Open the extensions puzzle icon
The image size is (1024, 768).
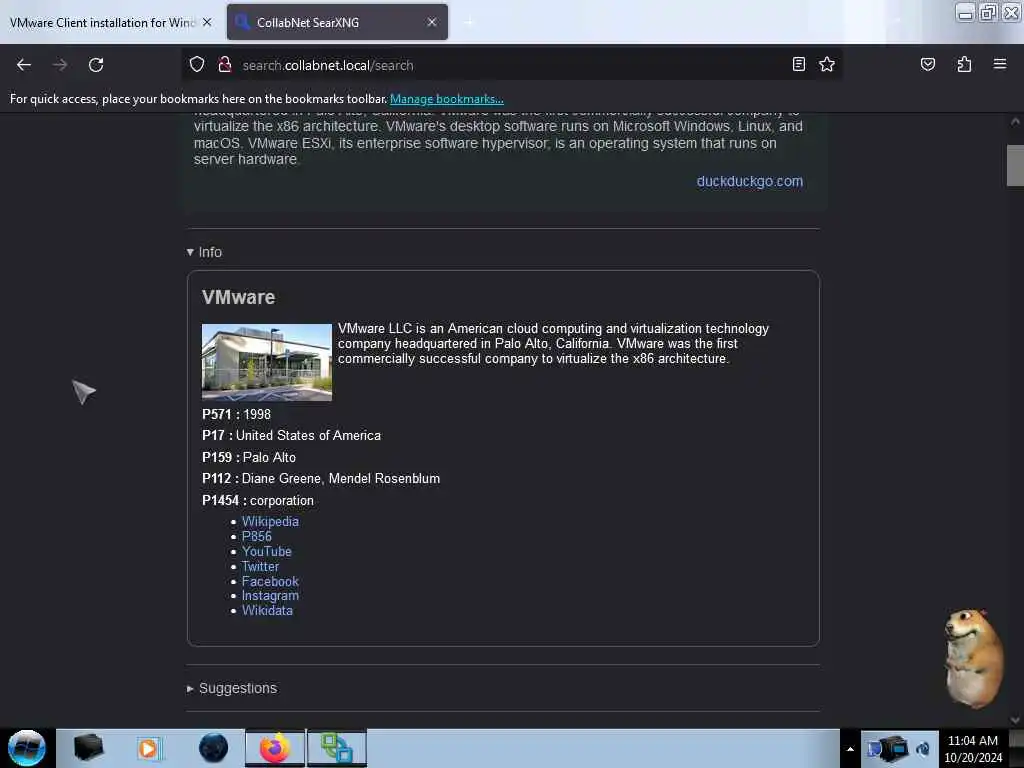964,64
